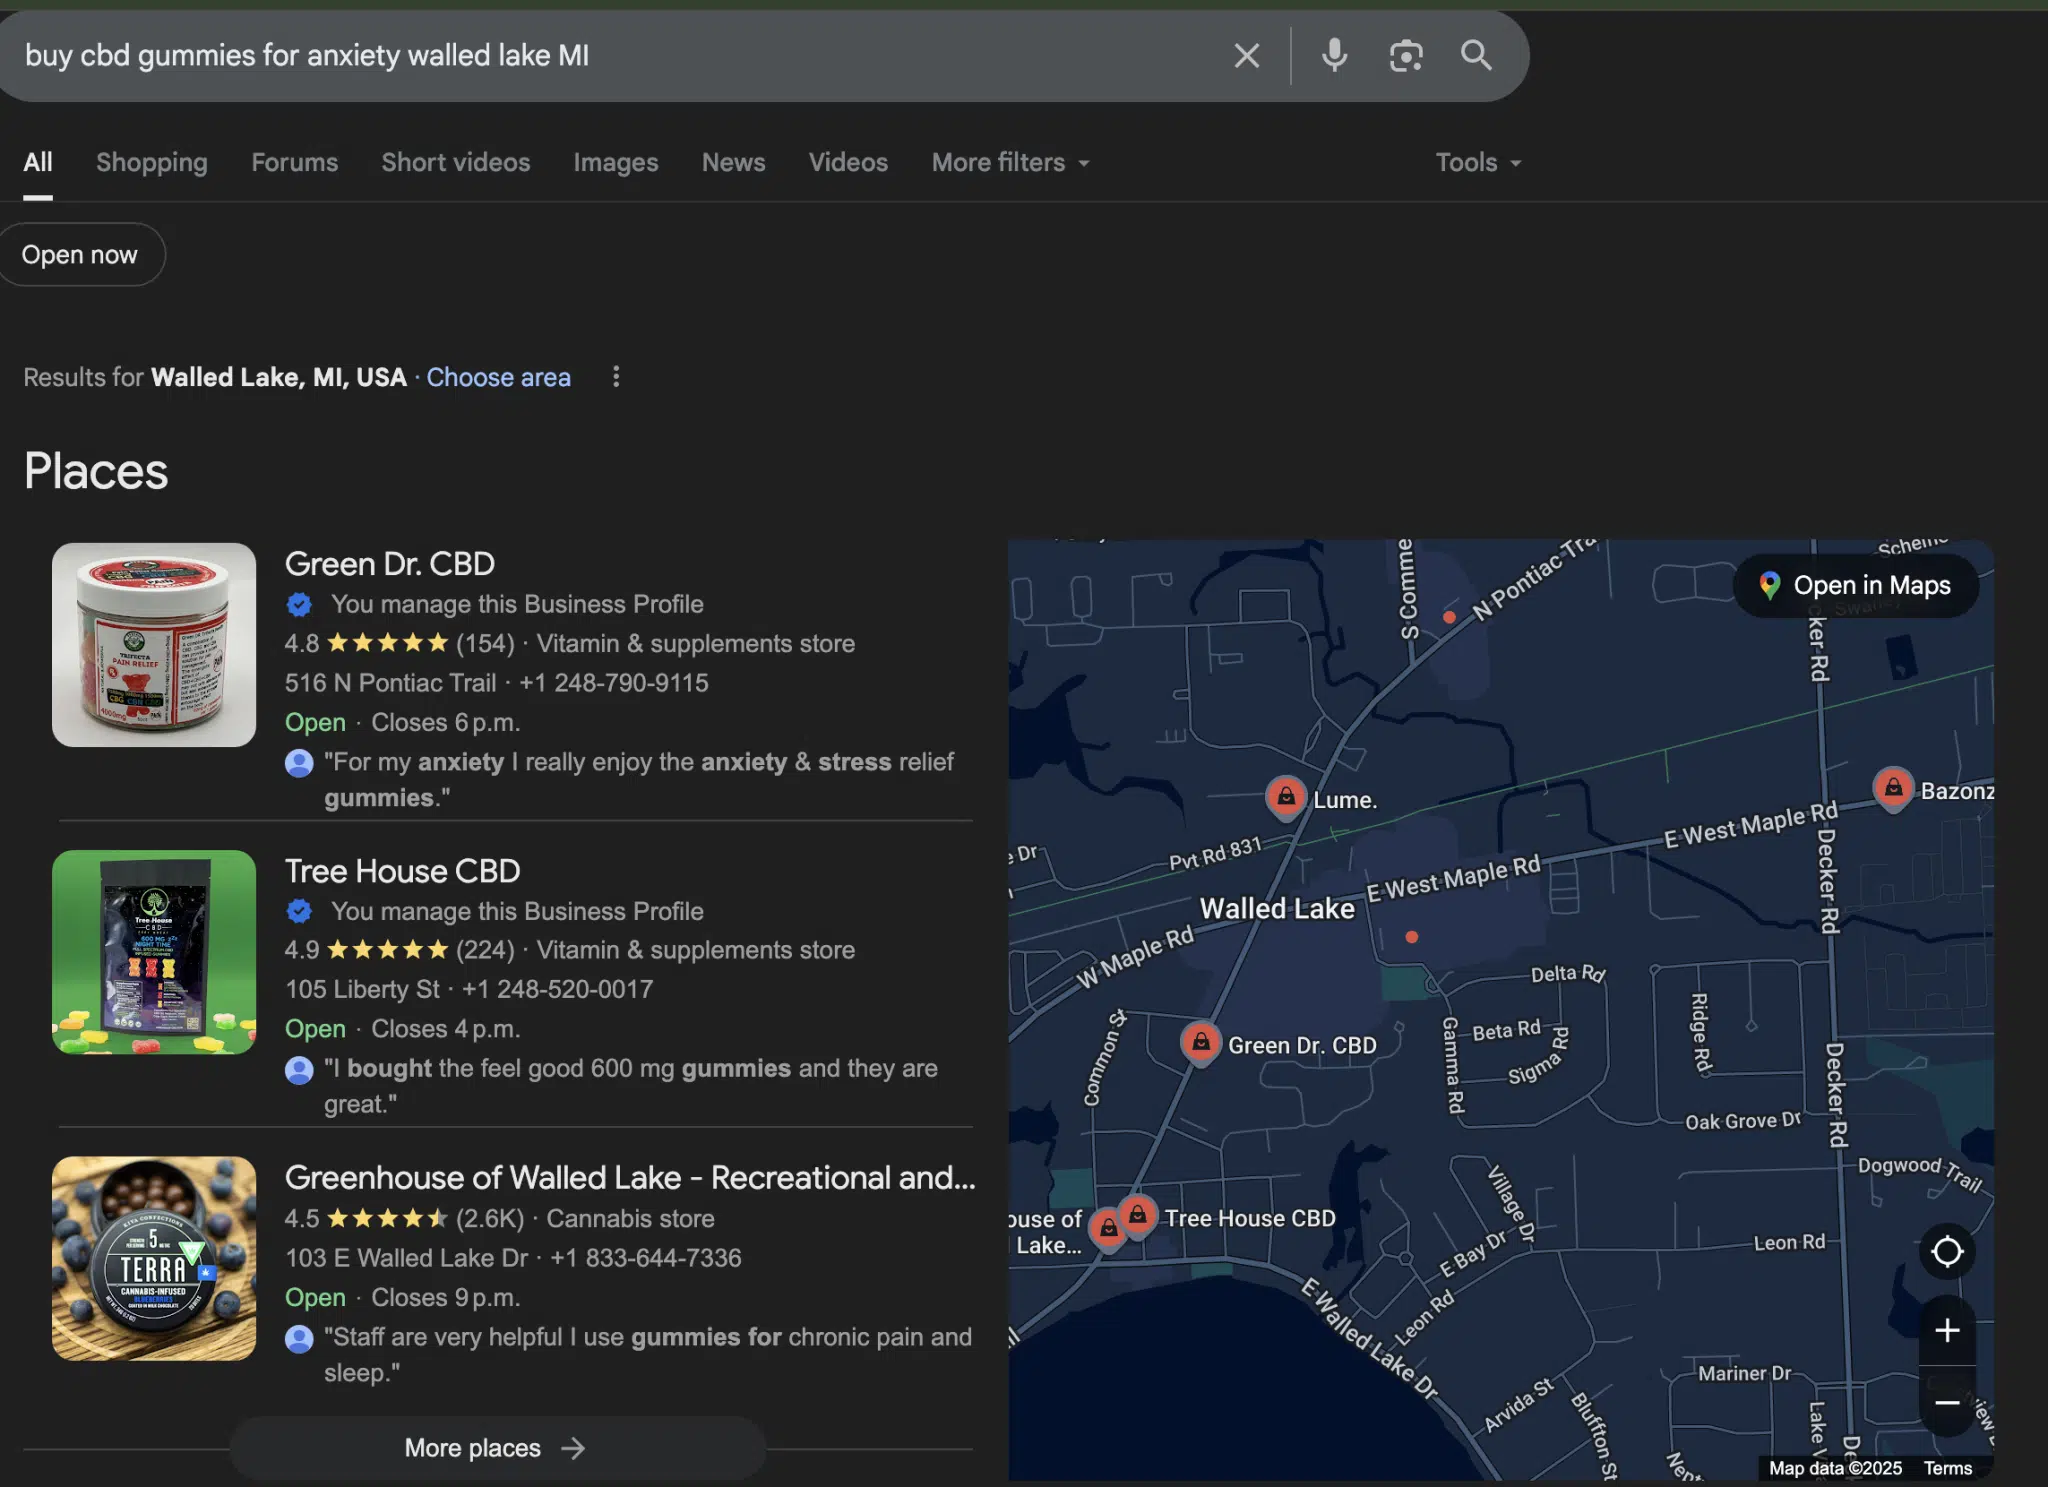Screen dimensions: 2048x1487
Task: Click the verified badge under Tree House CBD
Action: [x=299, y=911]
